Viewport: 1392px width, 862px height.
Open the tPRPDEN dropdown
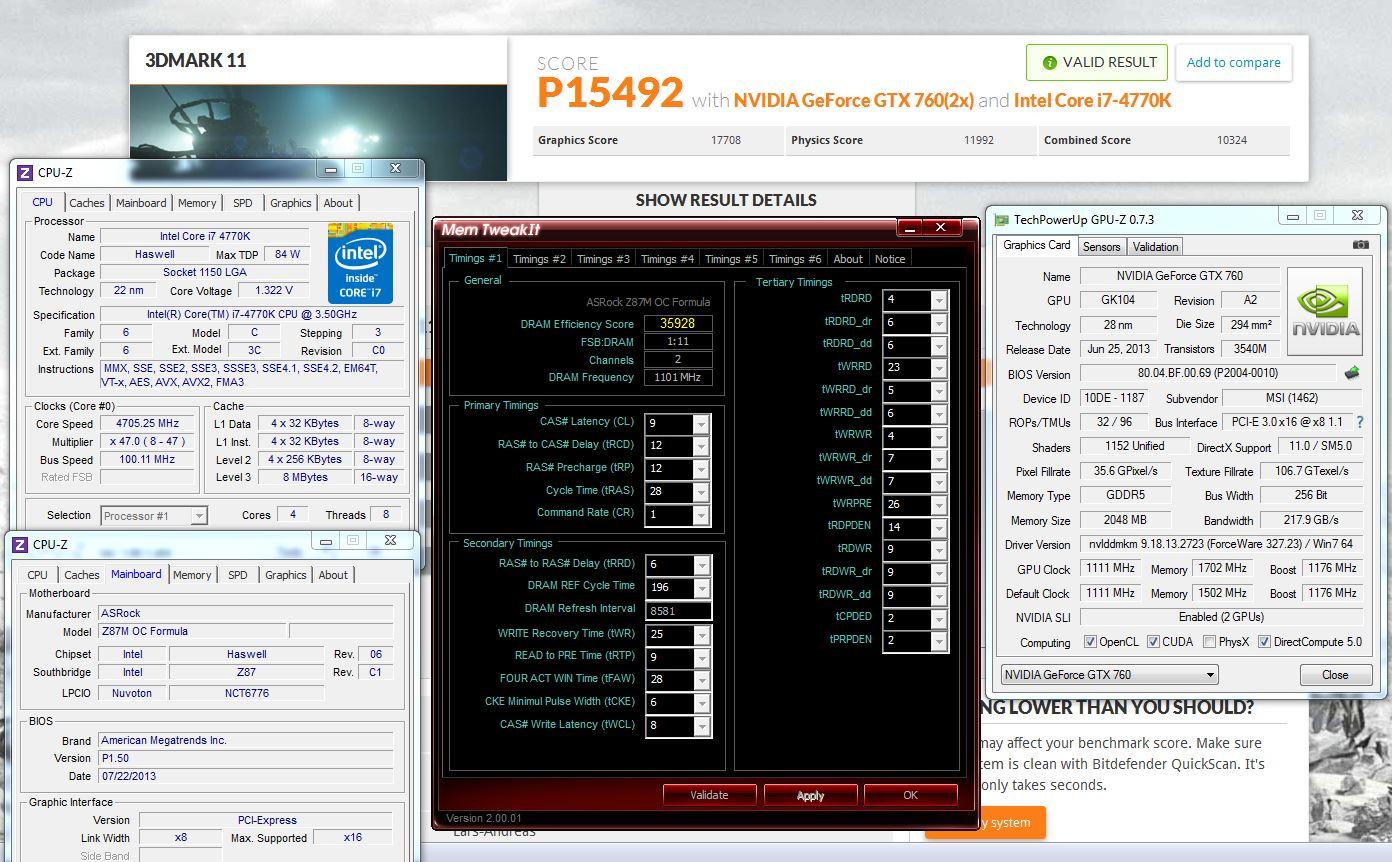coord(939,641)
